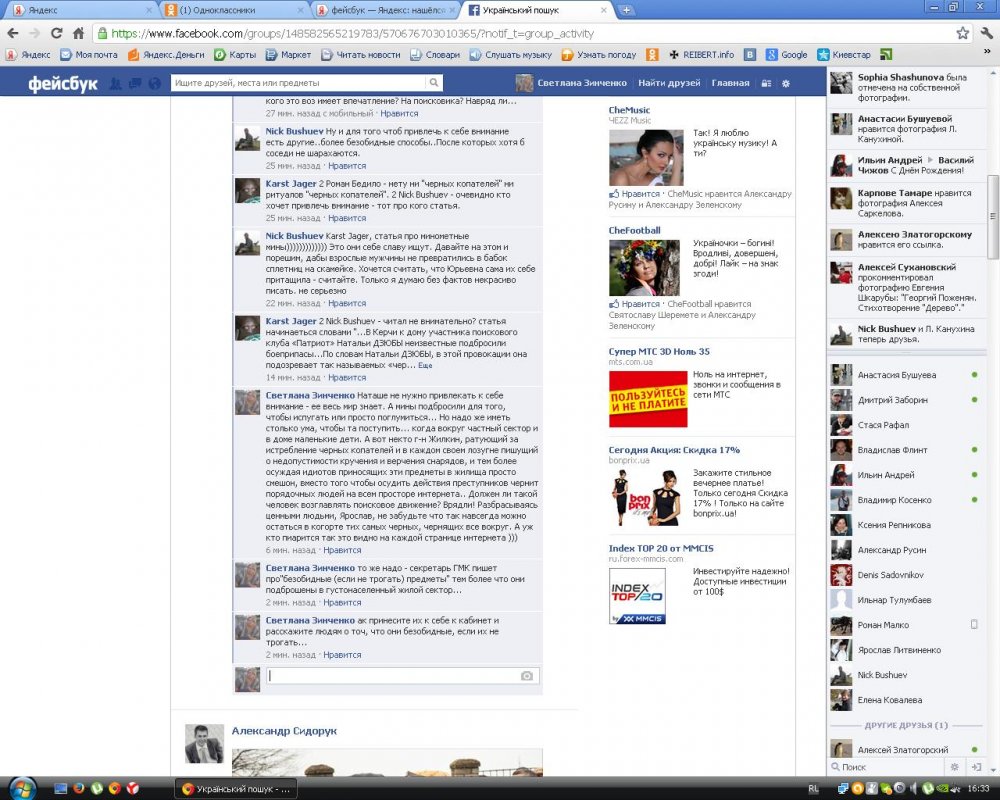Viewport: 1000px width, 800px height.
Task: Open Facebook friend requests icon
Action: click(115, 83)
